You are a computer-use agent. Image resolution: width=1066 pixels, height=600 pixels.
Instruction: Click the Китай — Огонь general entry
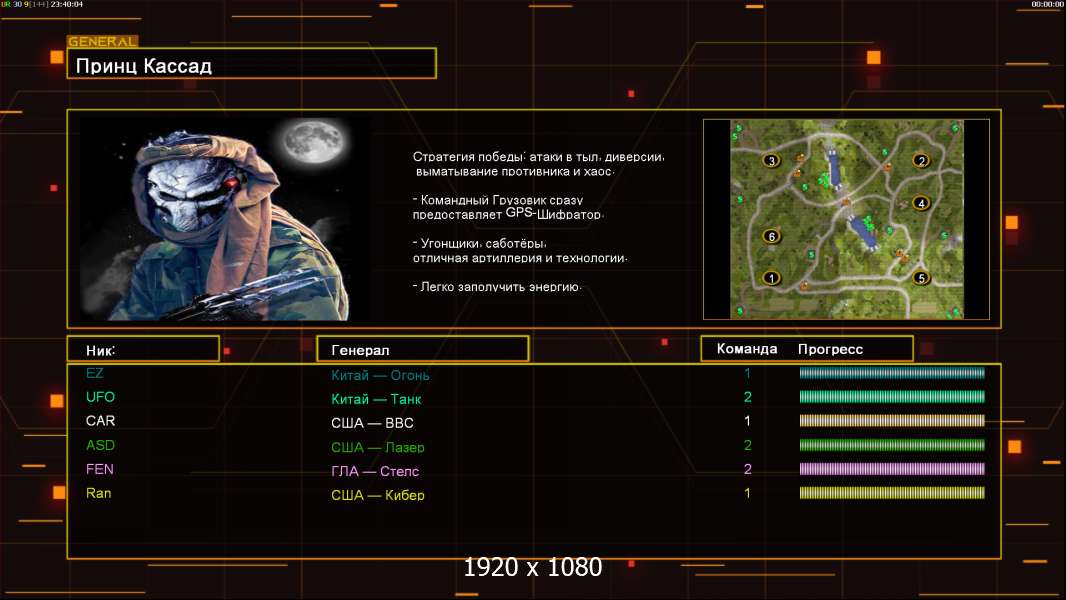coord(380,374)
